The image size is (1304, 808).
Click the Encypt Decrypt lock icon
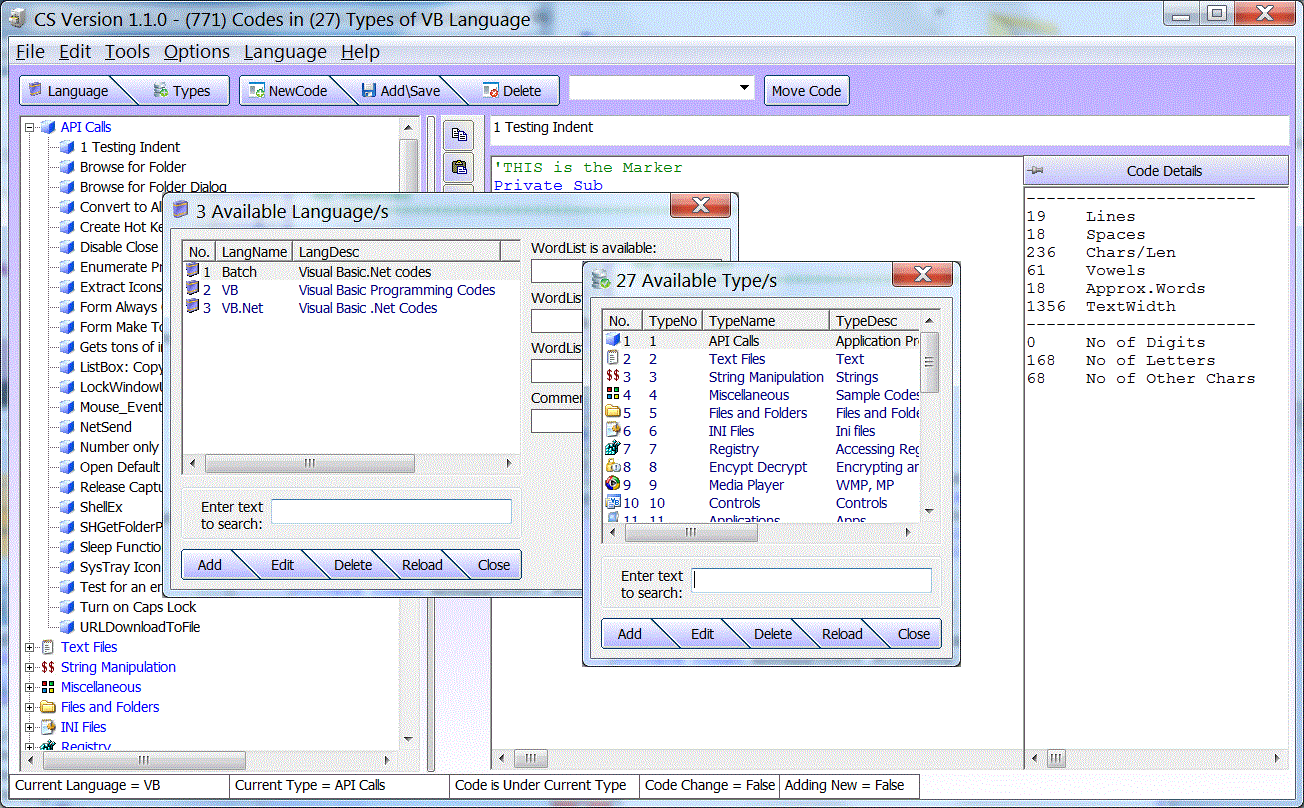pyautogui.click(x=613, y=467)
